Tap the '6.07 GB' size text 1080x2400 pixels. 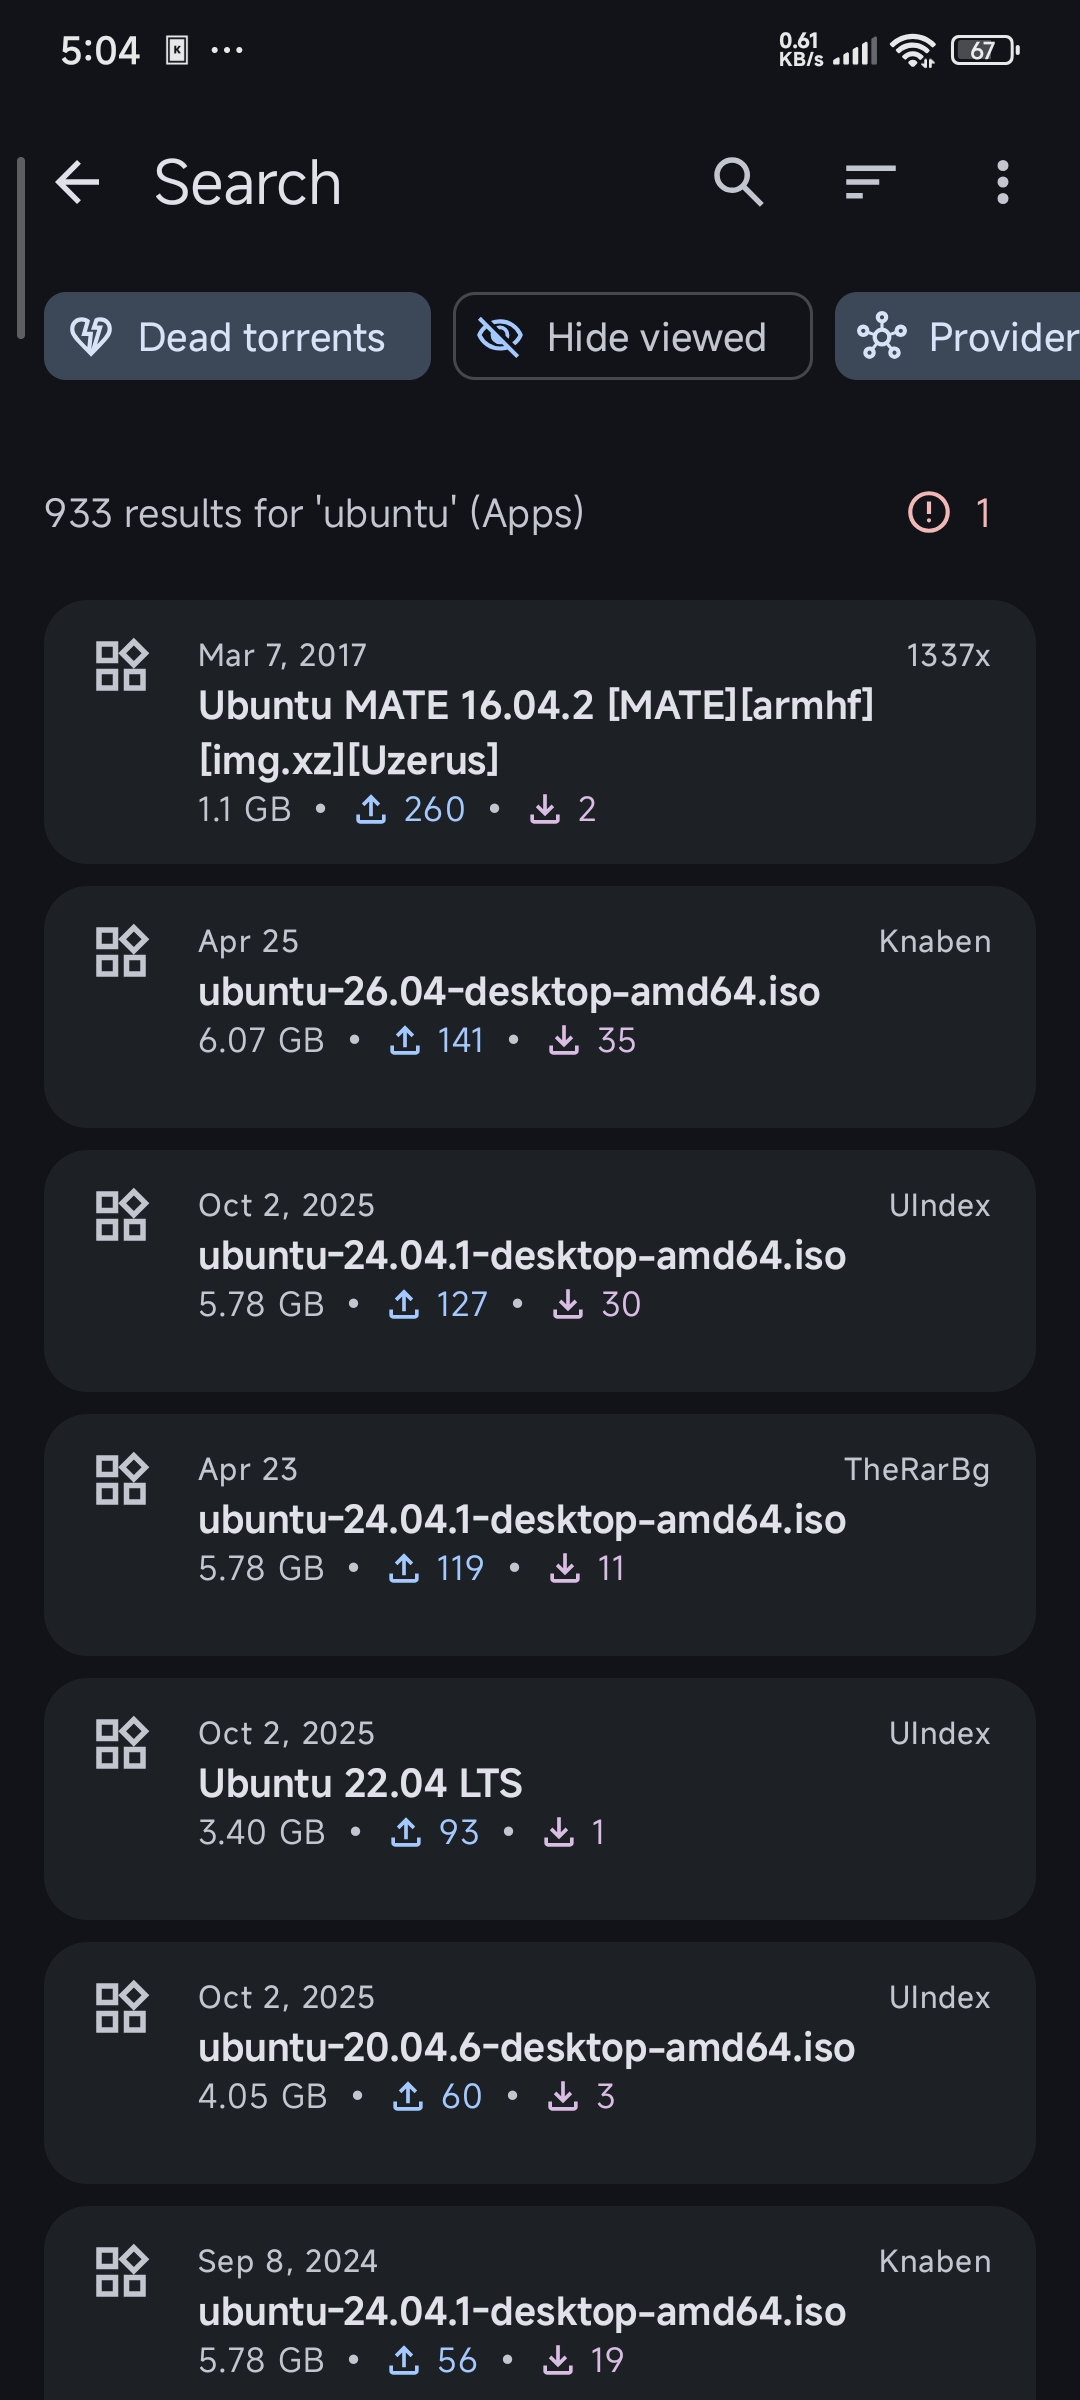pos(261,1040)
